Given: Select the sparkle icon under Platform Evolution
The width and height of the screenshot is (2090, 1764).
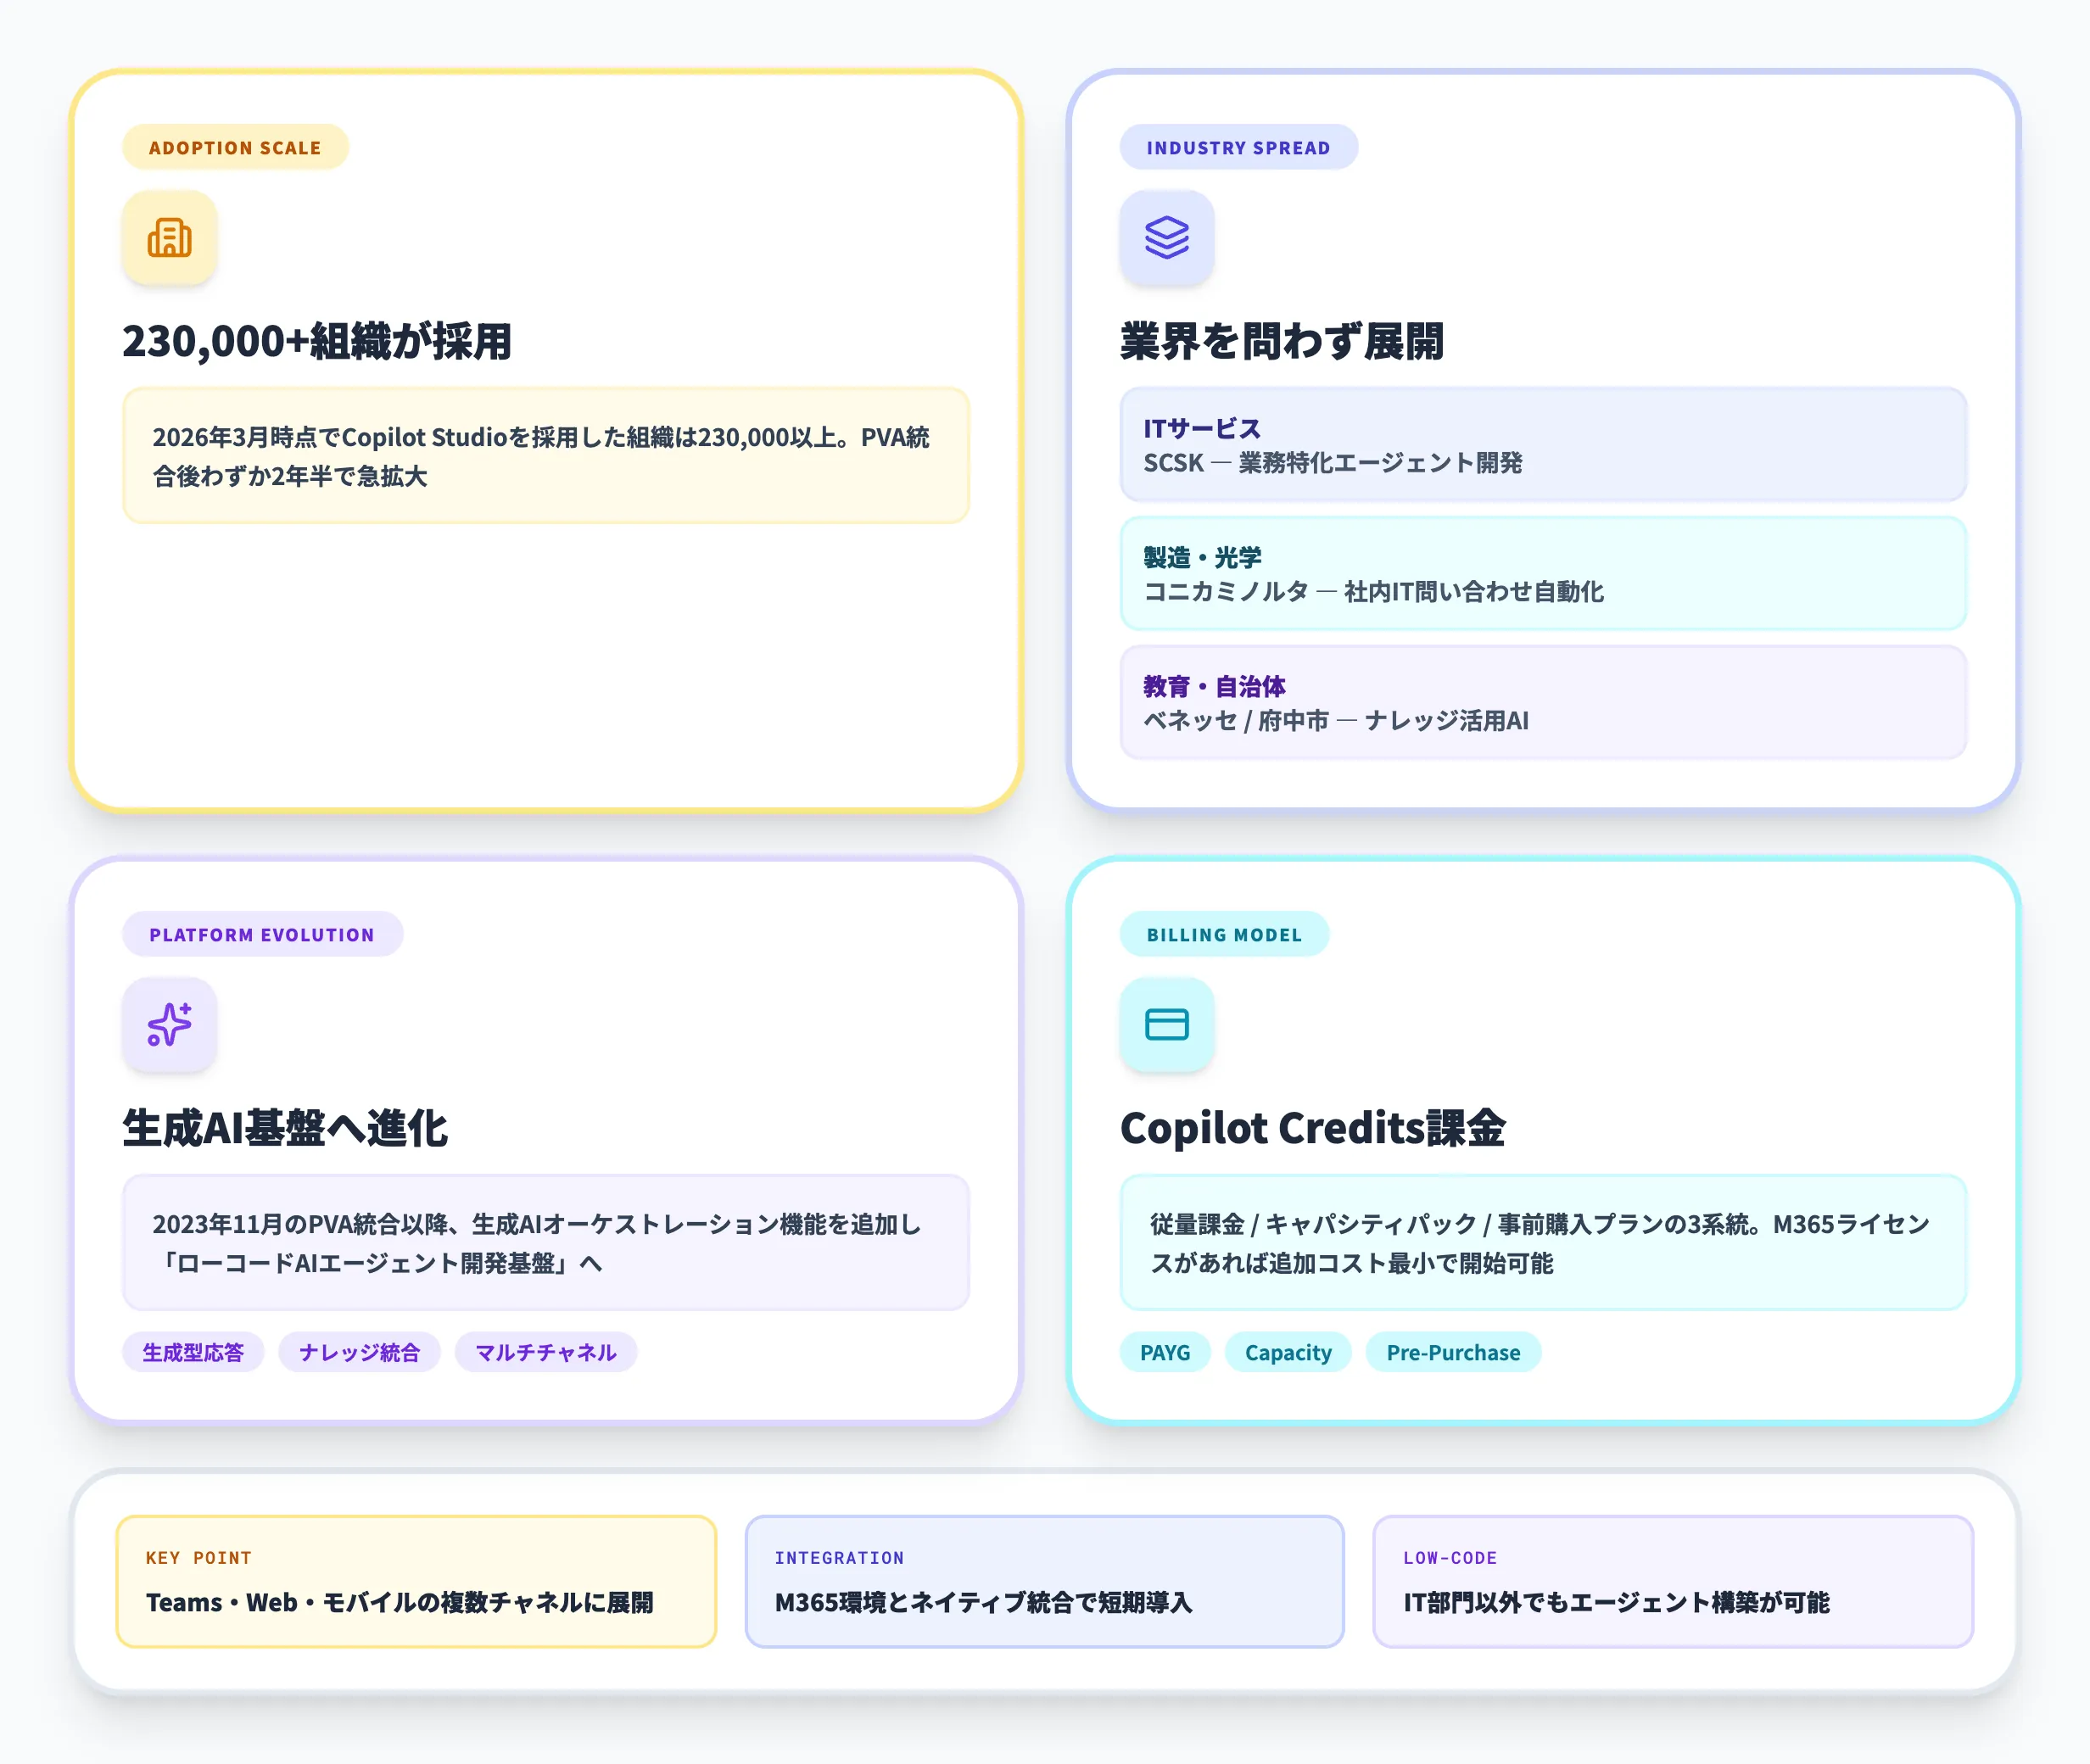Looking at the screenshot, I should (x=170, y=1025).
